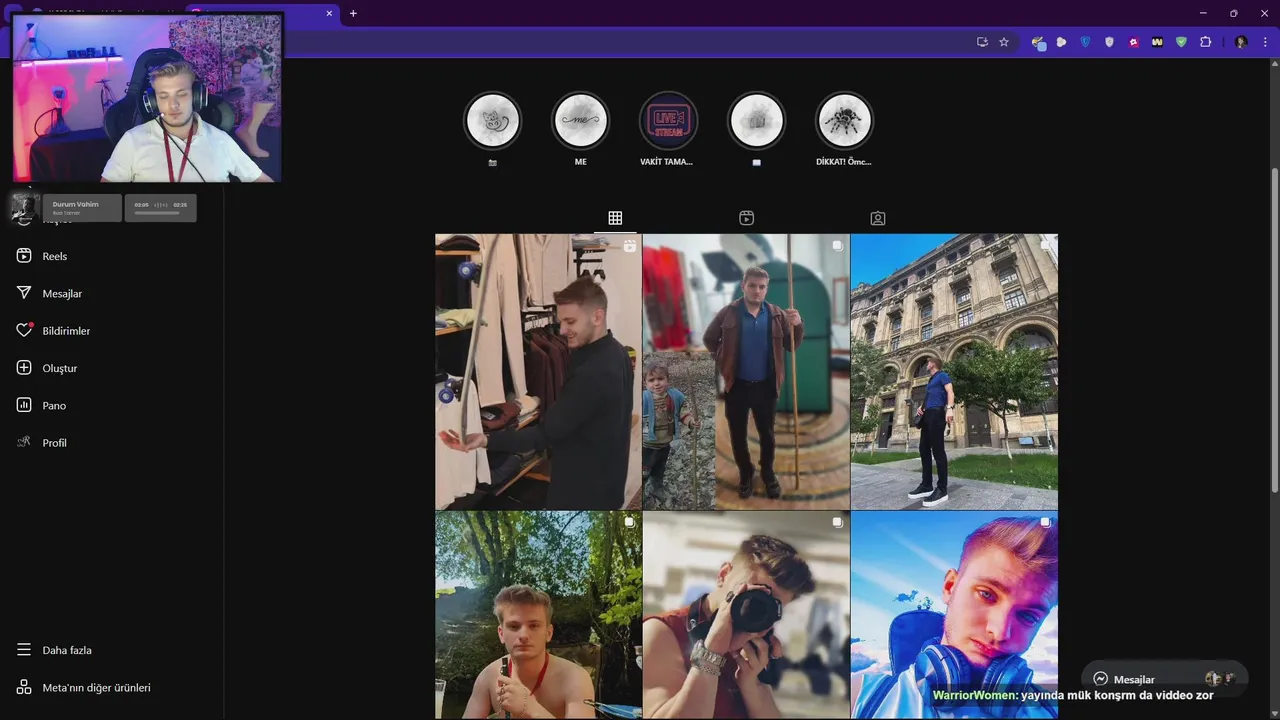Open the post of man by historic building

954,372
